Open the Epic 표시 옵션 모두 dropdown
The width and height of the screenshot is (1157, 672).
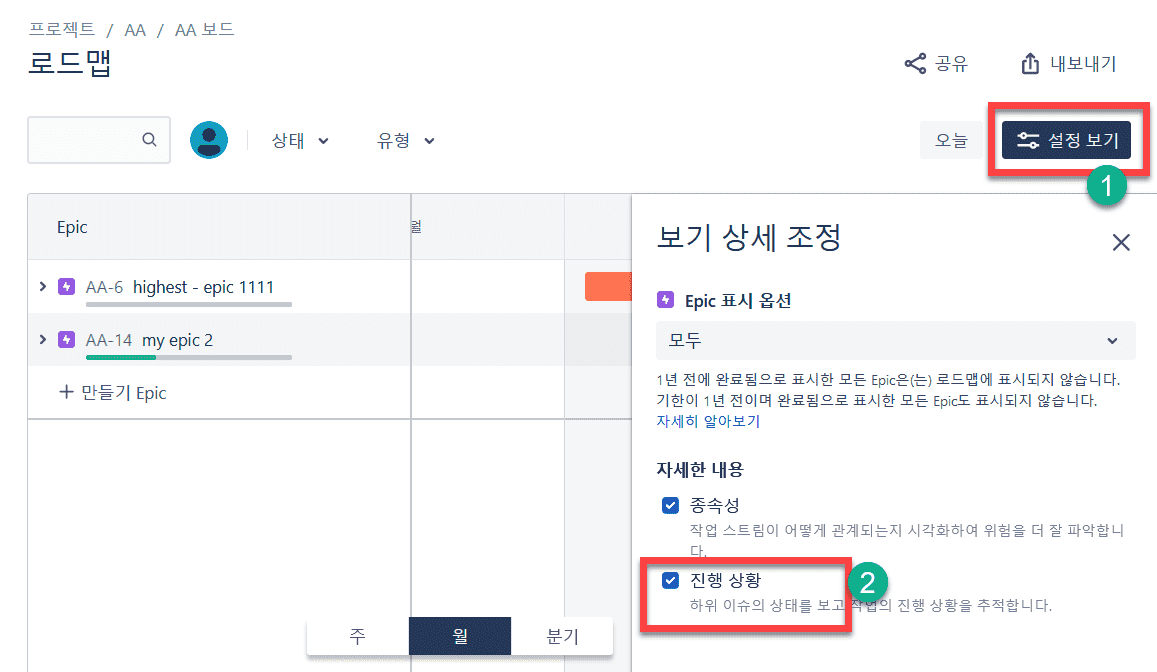pos(895,340)
